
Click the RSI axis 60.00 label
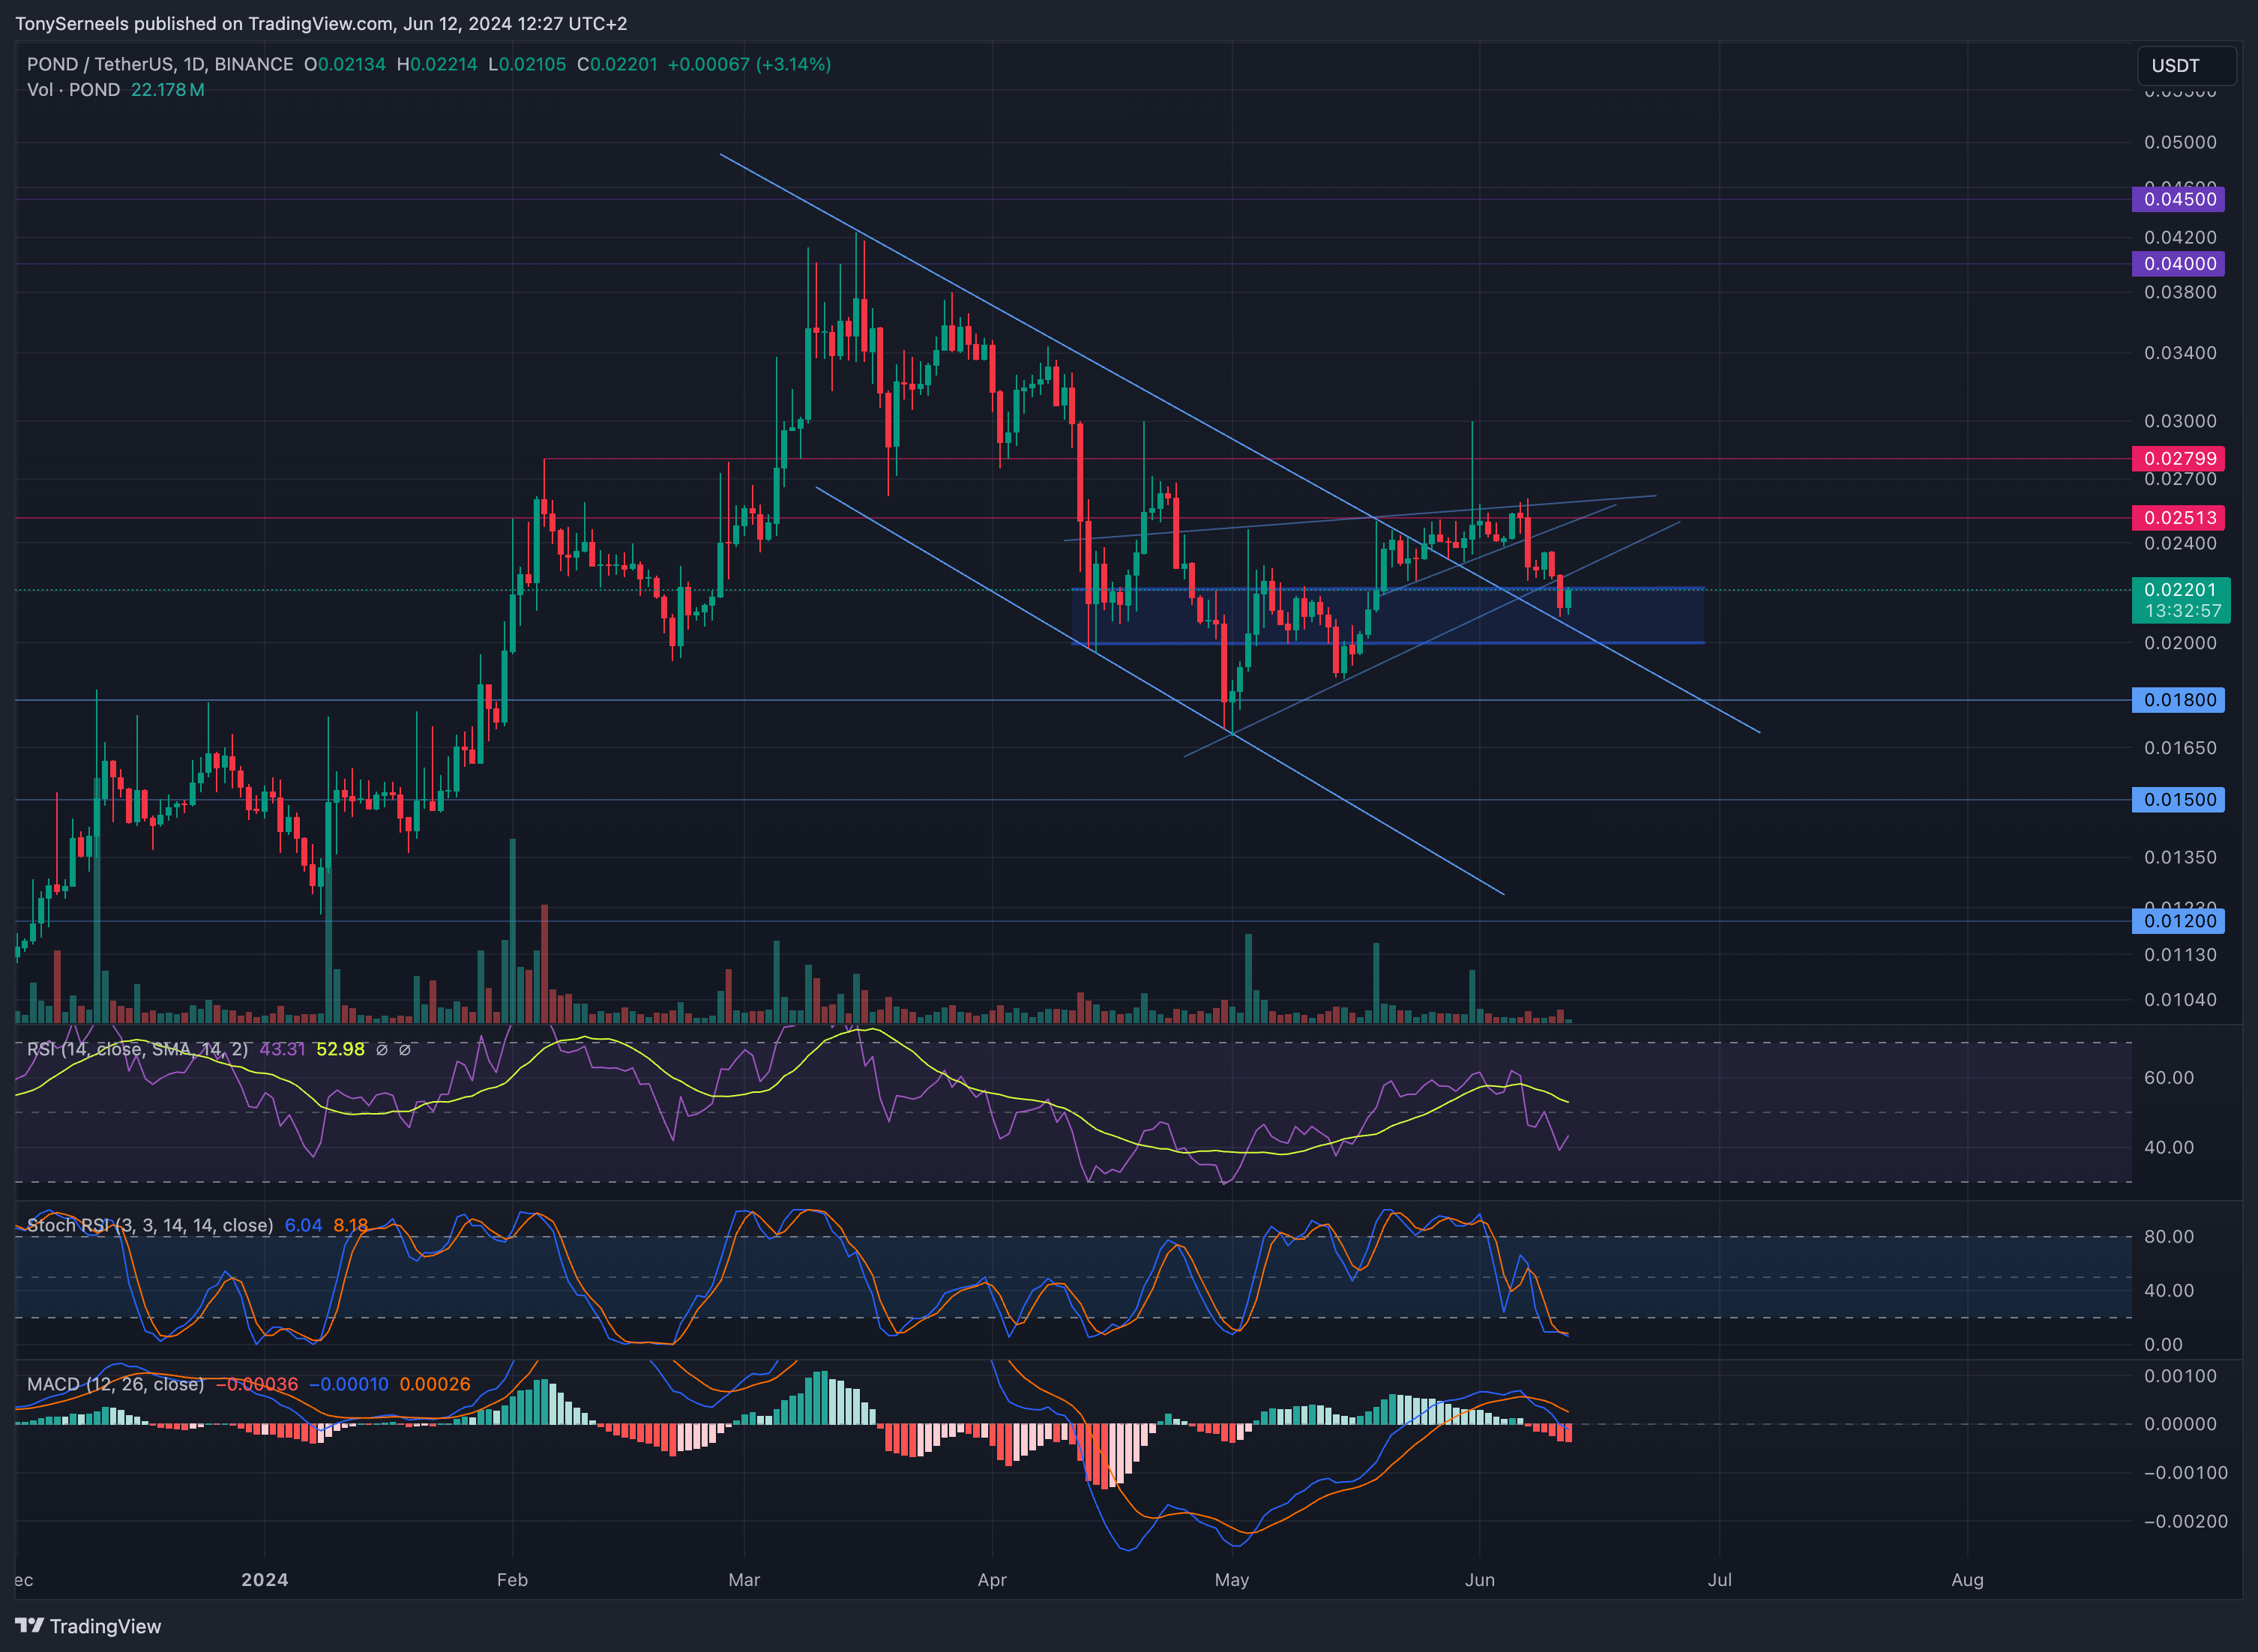[x=2169, y=1078]
